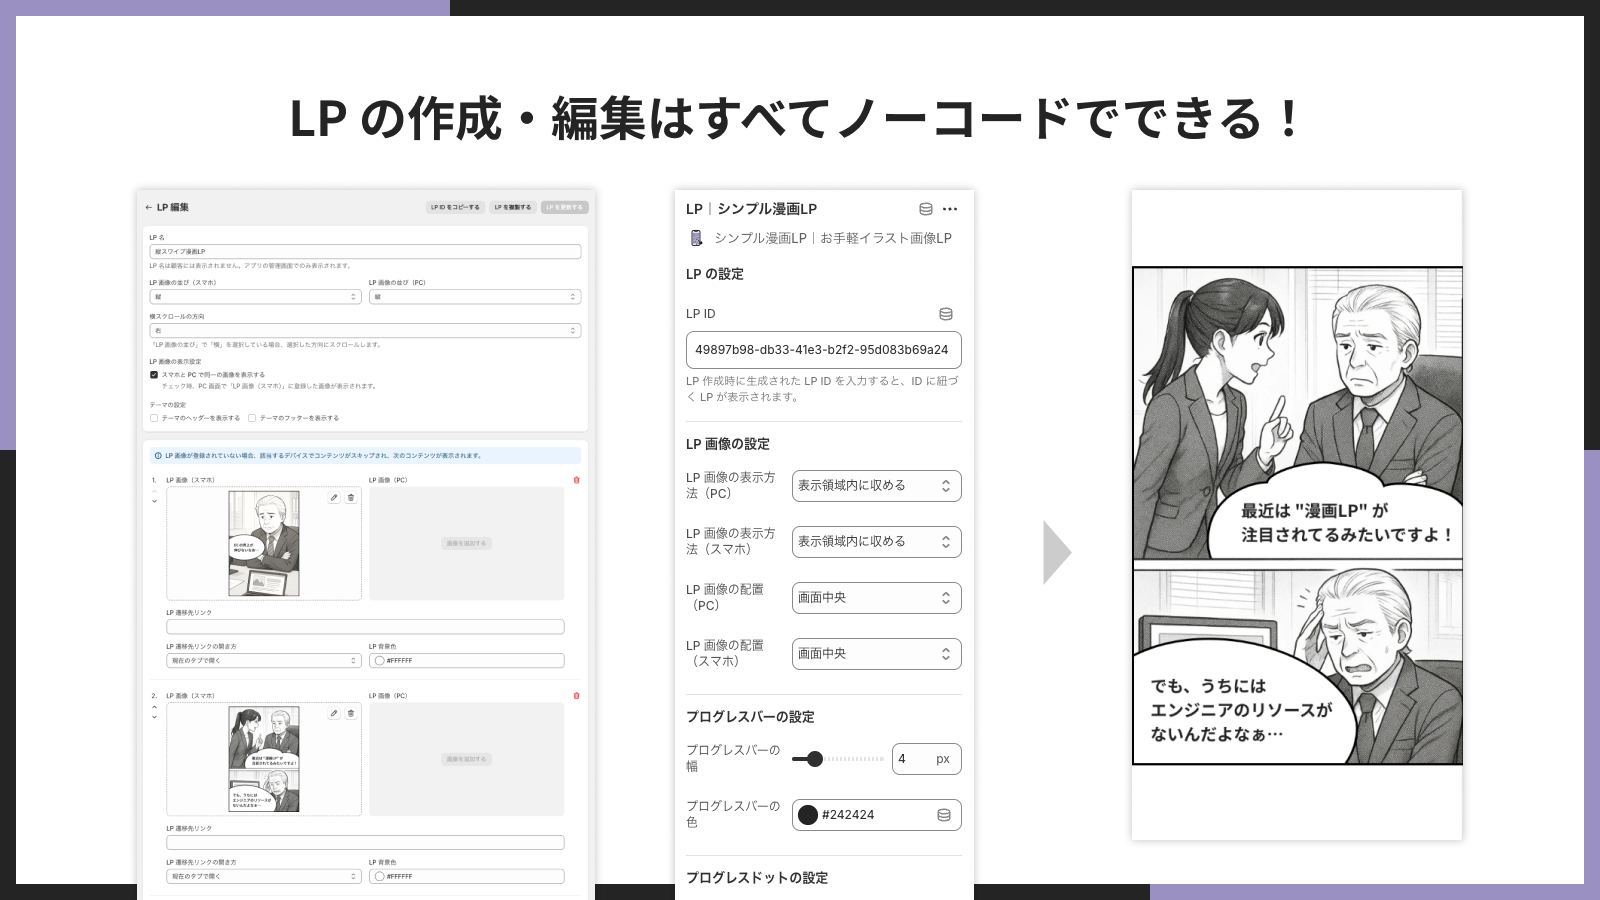1600x900 pixels.
Task: Click the LP を複製する button
Action: (512, 208)
